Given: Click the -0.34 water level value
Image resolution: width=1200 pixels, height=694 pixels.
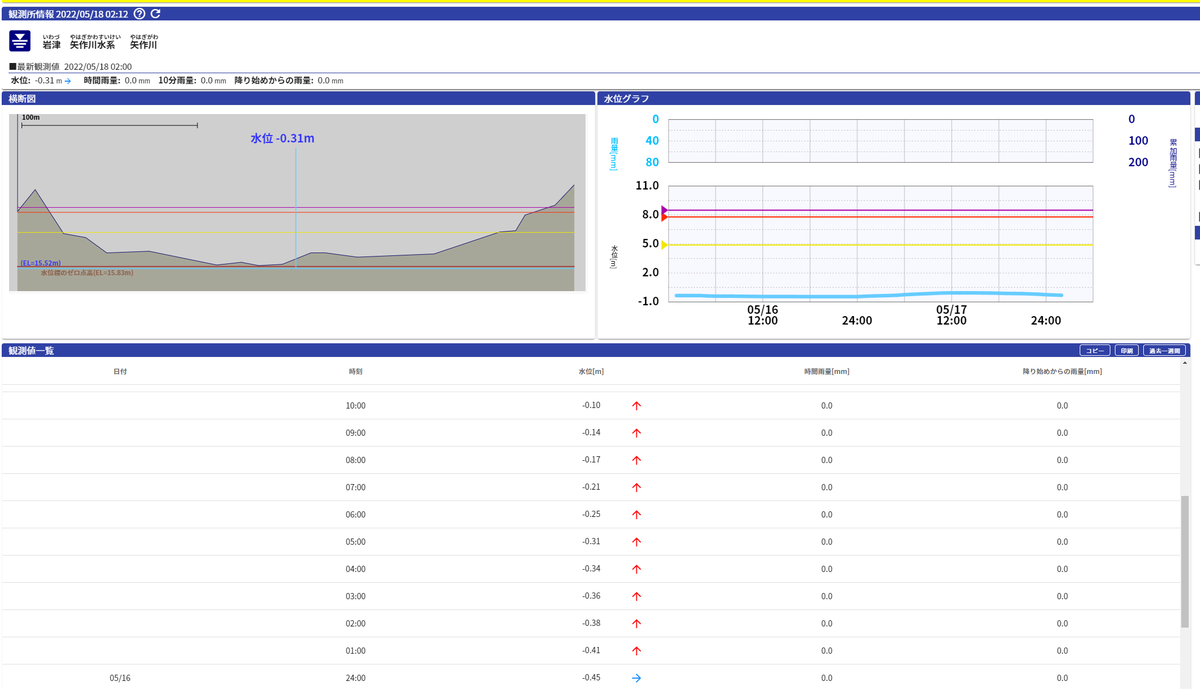Looking at the screenshot, I should [x=591, y=569].
